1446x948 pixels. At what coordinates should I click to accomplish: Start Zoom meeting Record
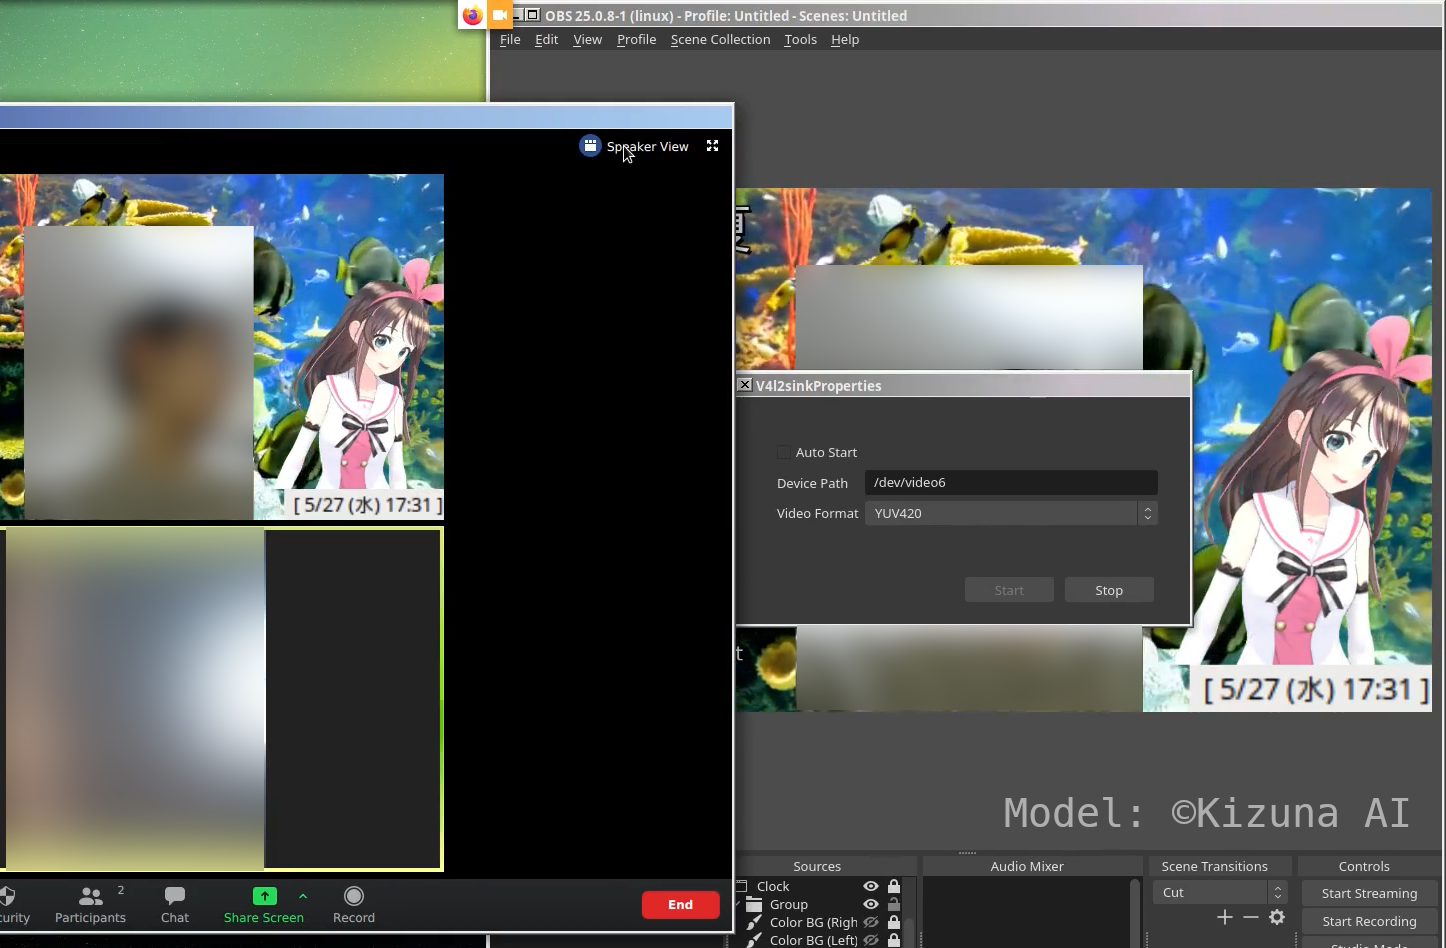pyautogui.click(x=354, y=904)
